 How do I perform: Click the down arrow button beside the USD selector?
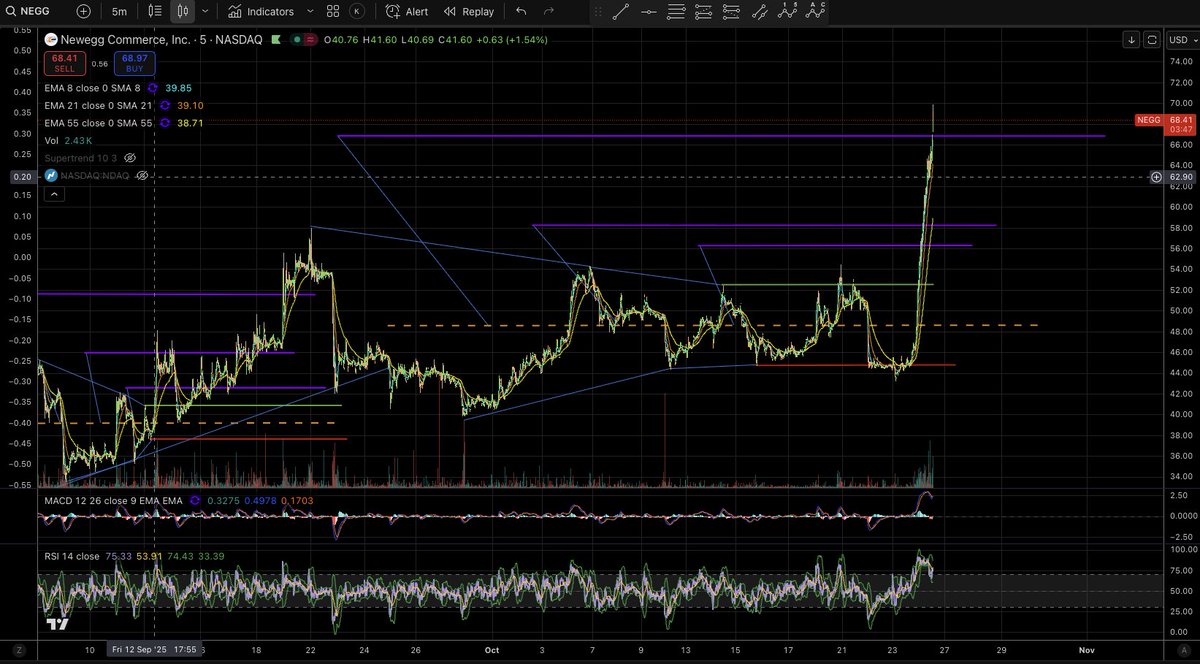tap(1131, 39)
